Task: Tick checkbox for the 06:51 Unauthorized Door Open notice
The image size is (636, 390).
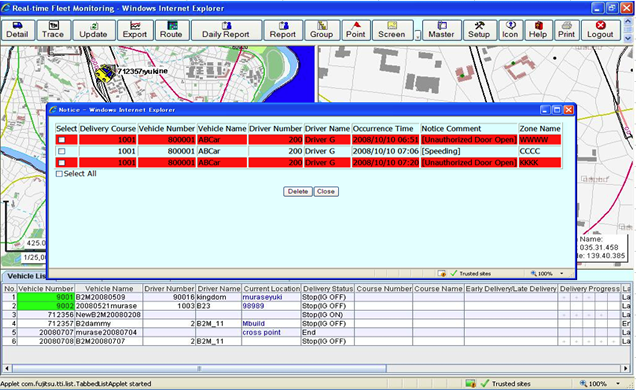Action: (x=62, y=140)
